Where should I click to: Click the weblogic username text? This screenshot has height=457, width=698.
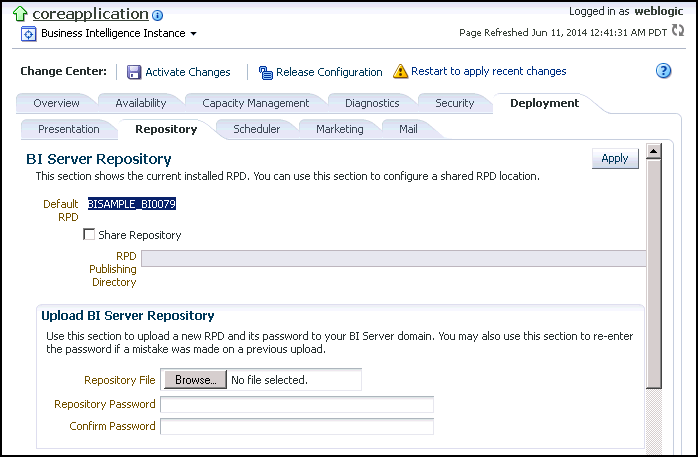click(658, 11)
